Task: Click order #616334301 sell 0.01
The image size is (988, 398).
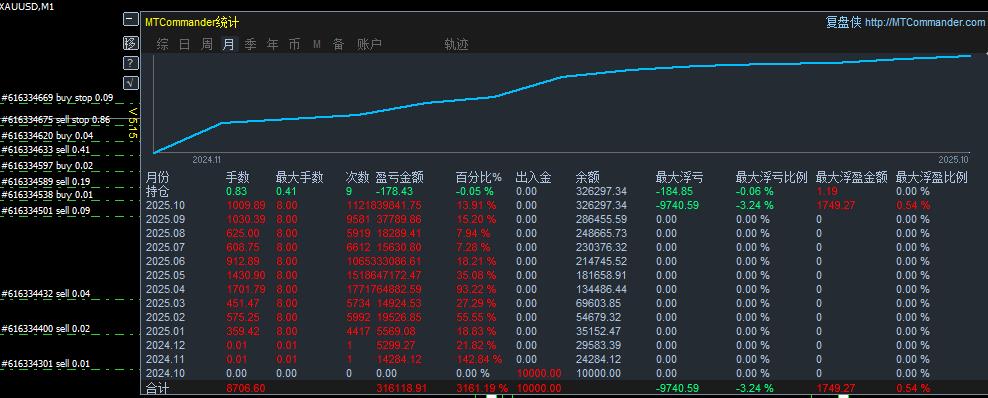Action: point(46,364)
